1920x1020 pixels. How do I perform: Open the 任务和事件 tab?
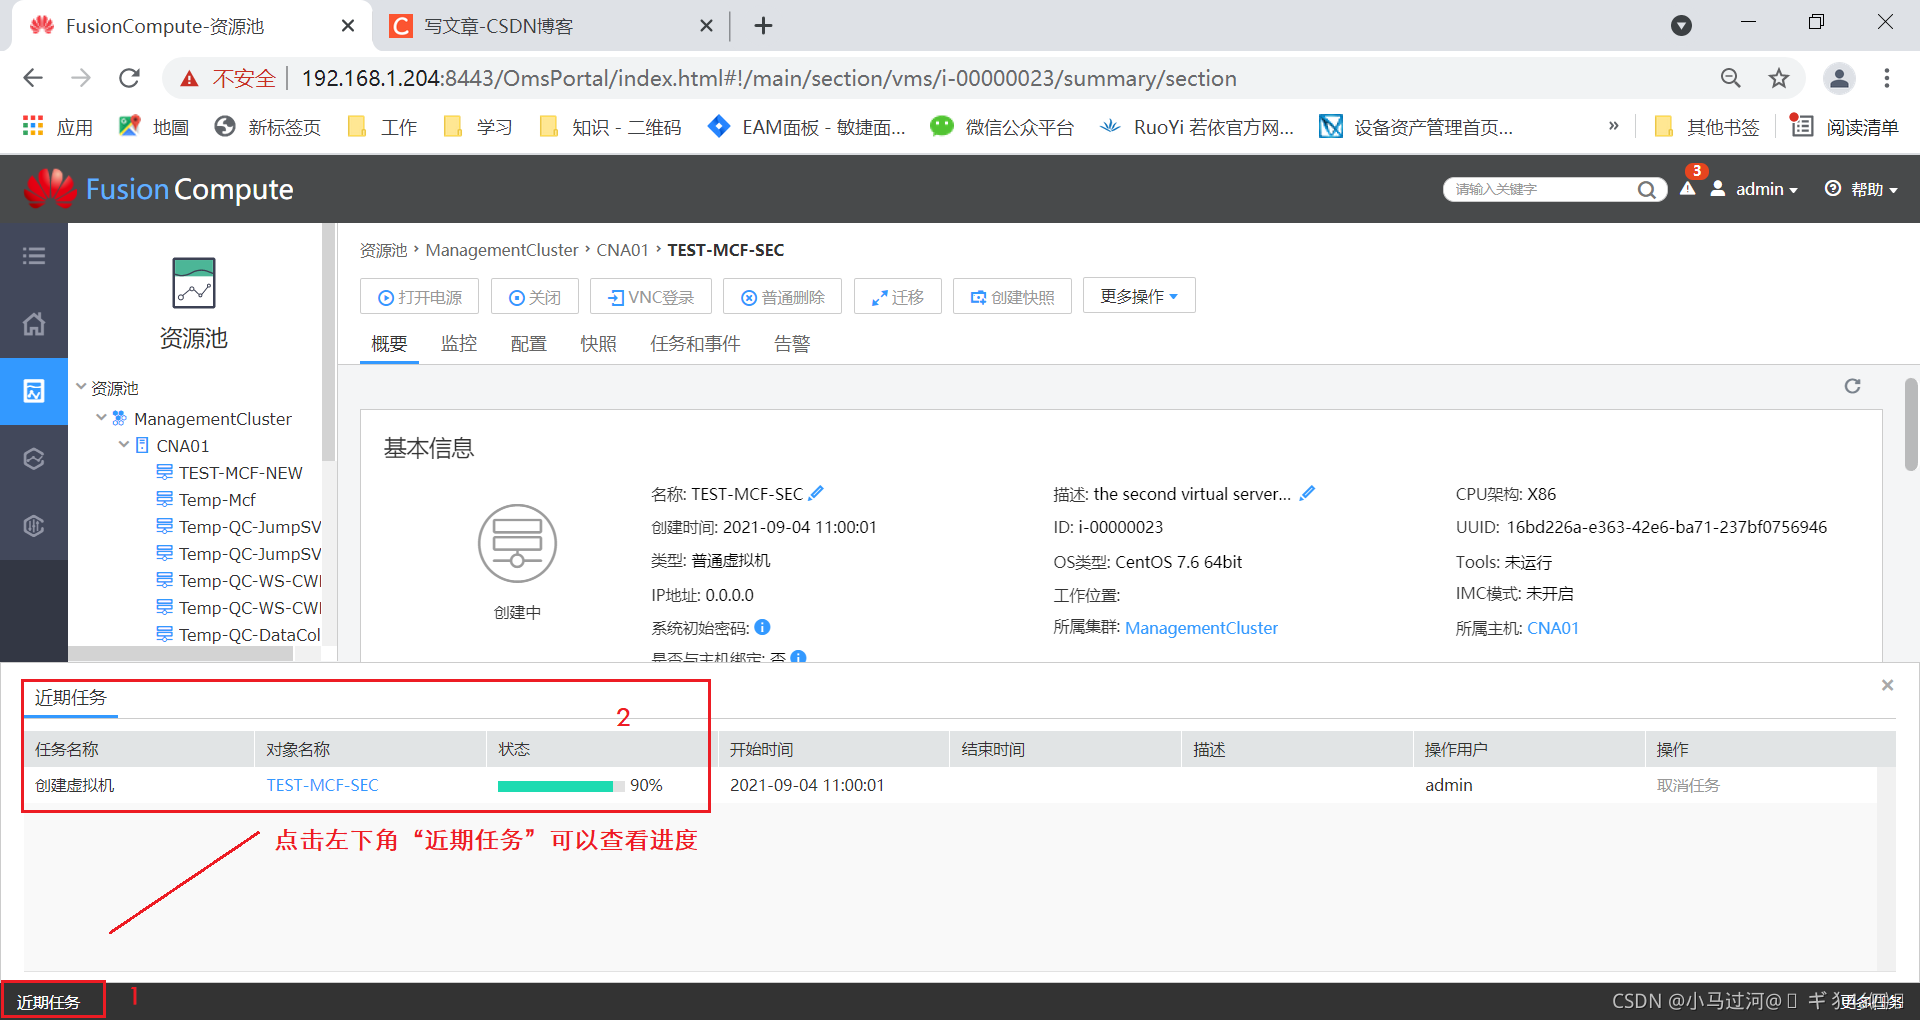click(x=695, y=343)
